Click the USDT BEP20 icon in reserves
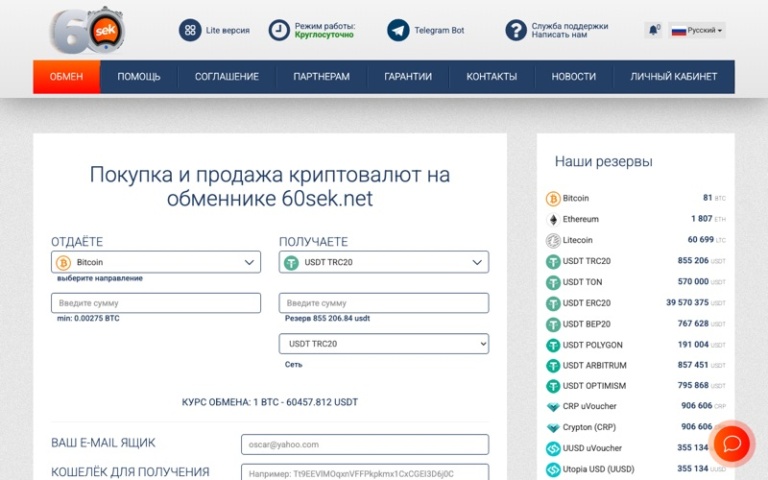The image size is (768, 480). click(x=553, y=324)
